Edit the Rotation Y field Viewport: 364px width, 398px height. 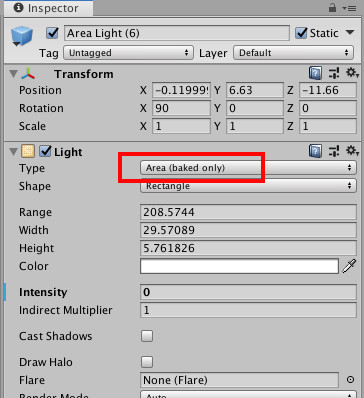click(255, 108)
